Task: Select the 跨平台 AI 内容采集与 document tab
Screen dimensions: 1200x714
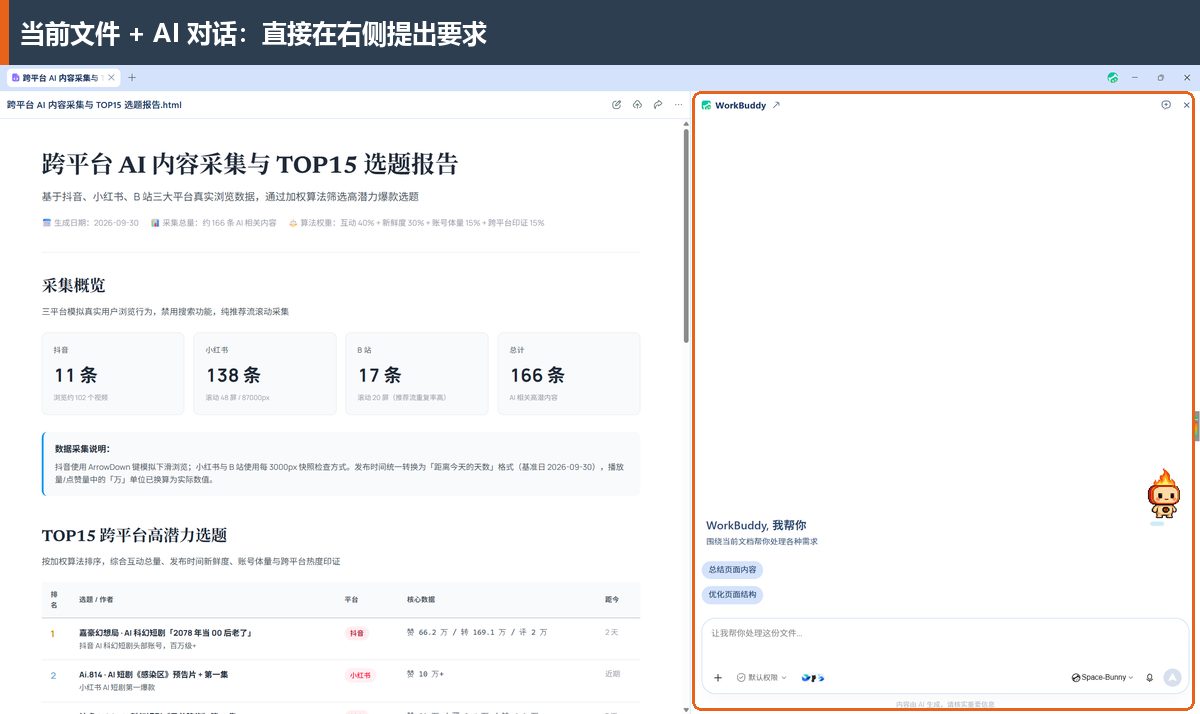Action: (x=62, y=77)
